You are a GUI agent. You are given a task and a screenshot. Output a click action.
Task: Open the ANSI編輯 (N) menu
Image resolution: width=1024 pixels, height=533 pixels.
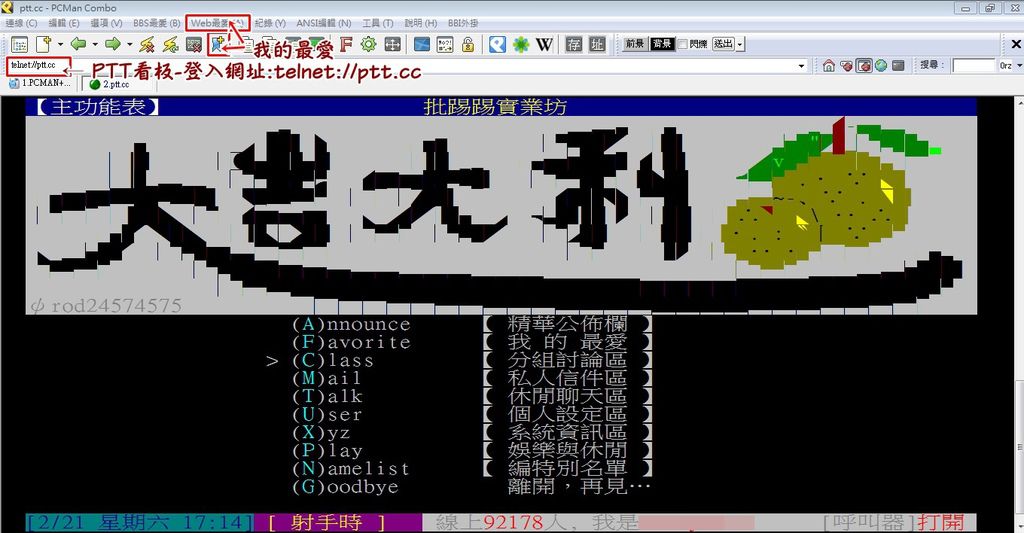(323, 23)
